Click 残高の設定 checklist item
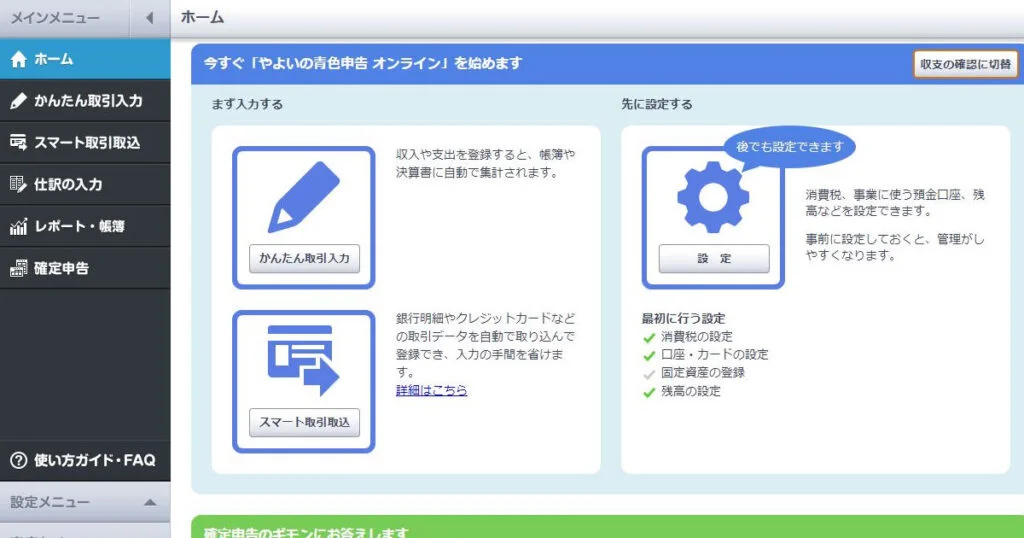Viewport: 1024px width, 538px height. coord(691,392)
